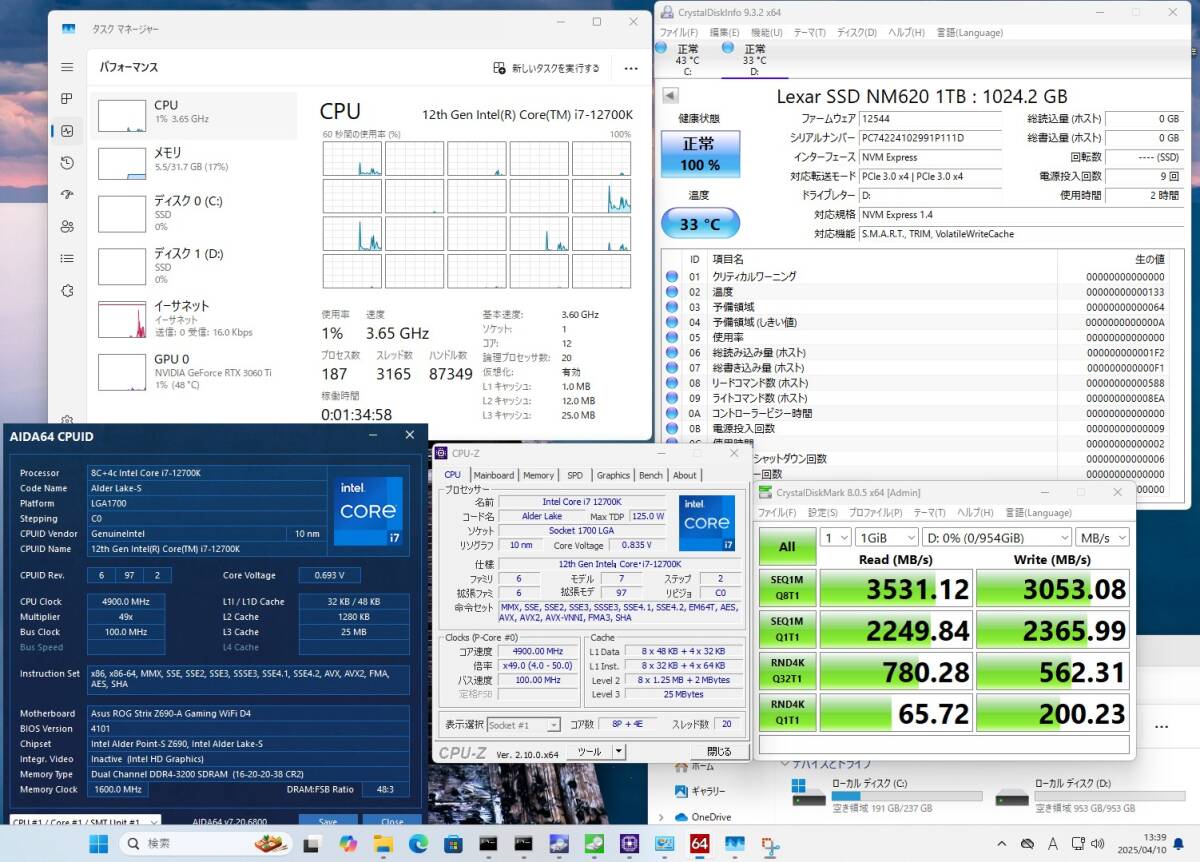Click the 正常 100 % health status button
The height and width of the screenshot is (862, 1200).
700,155
